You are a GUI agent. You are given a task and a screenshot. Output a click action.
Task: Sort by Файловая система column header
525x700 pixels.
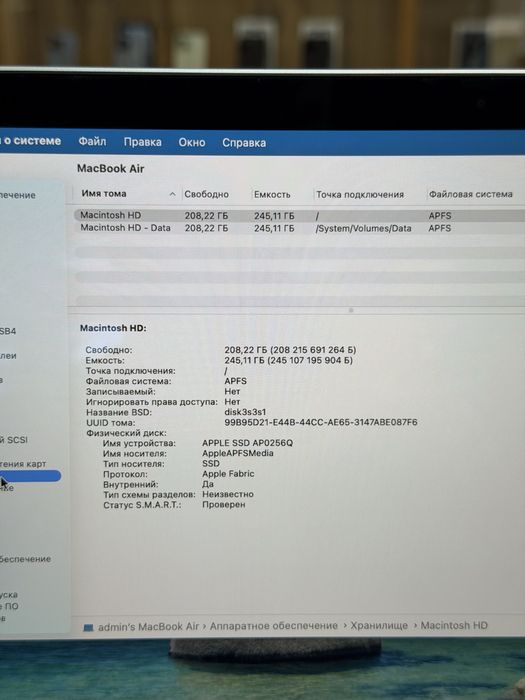(x=471, y=194)
